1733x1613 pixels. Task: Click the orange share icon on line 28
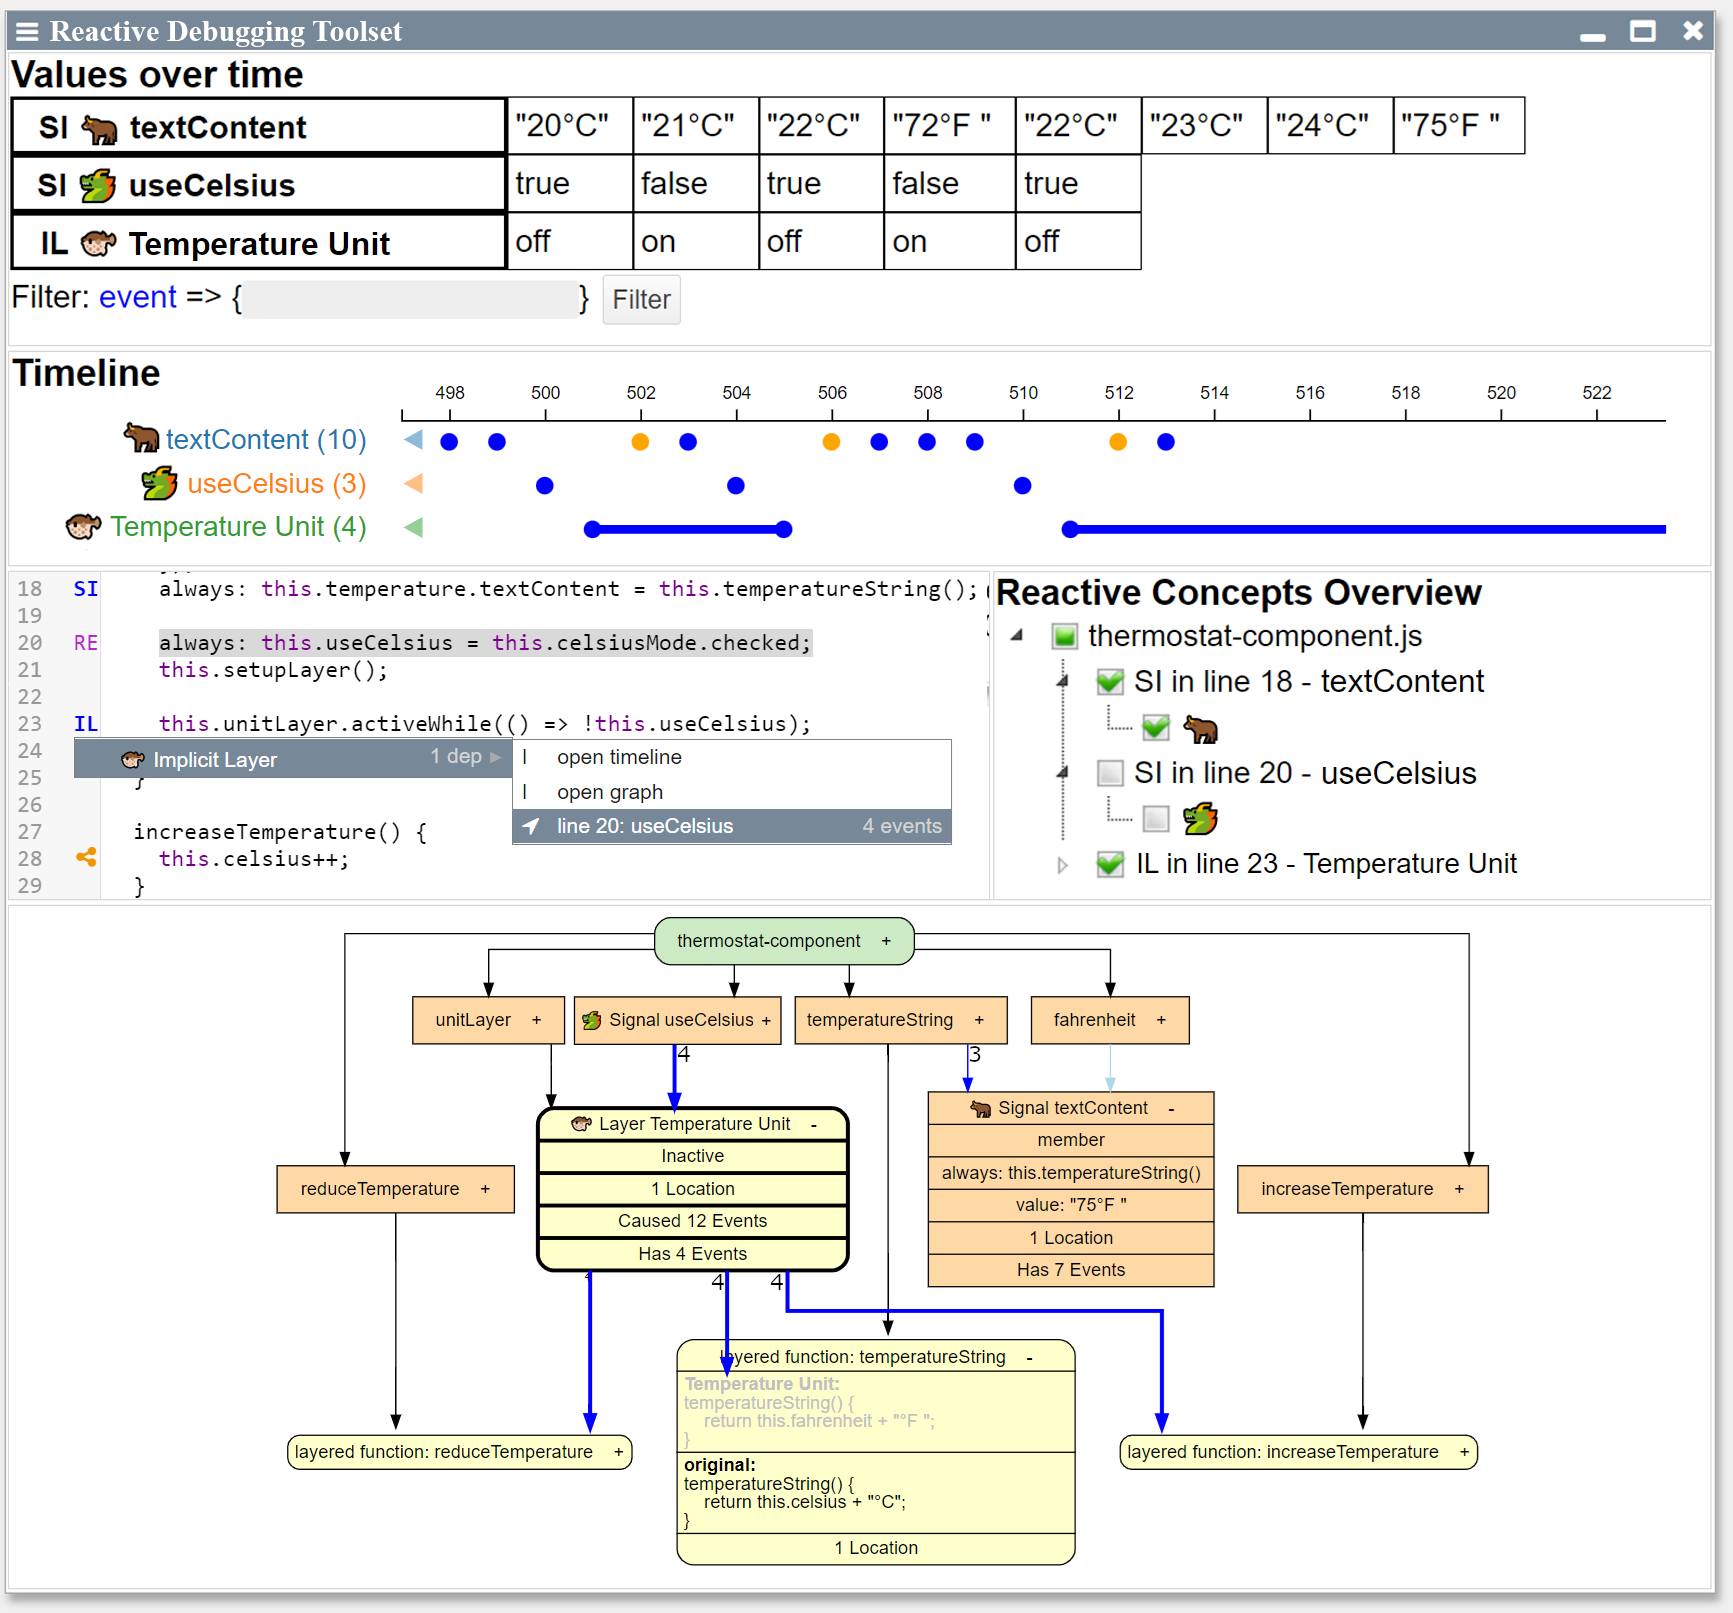coord(86,858)
